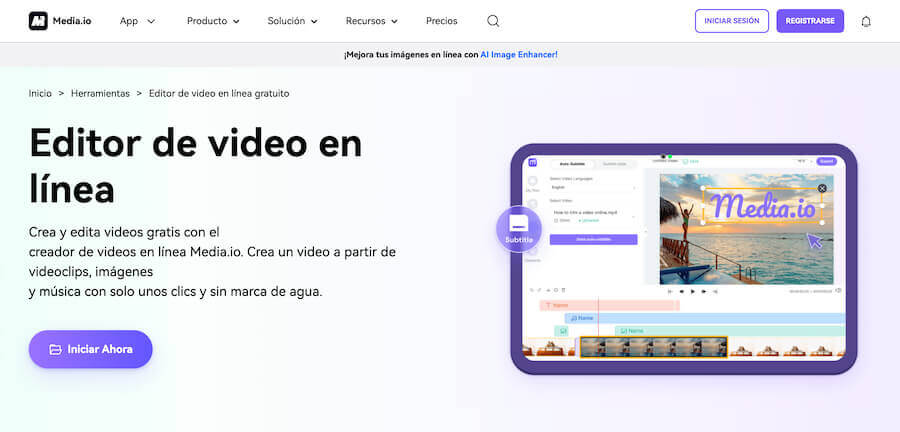Click 'Editor de video en línea gratuito' breadcrumb

219,93
